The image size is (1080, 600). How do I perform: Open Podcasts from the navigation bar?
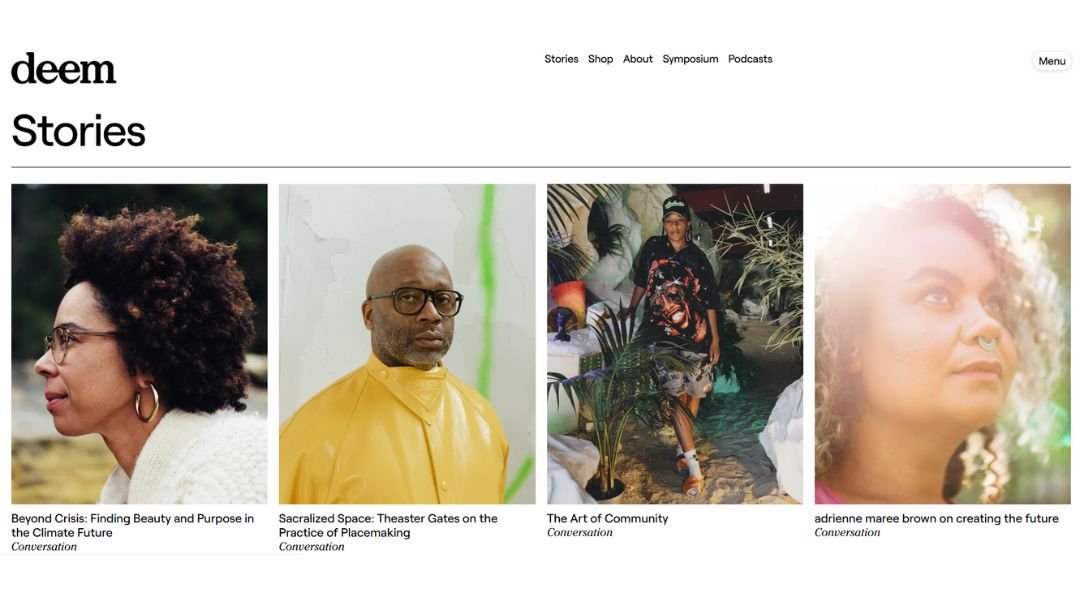tap(750, 59)
